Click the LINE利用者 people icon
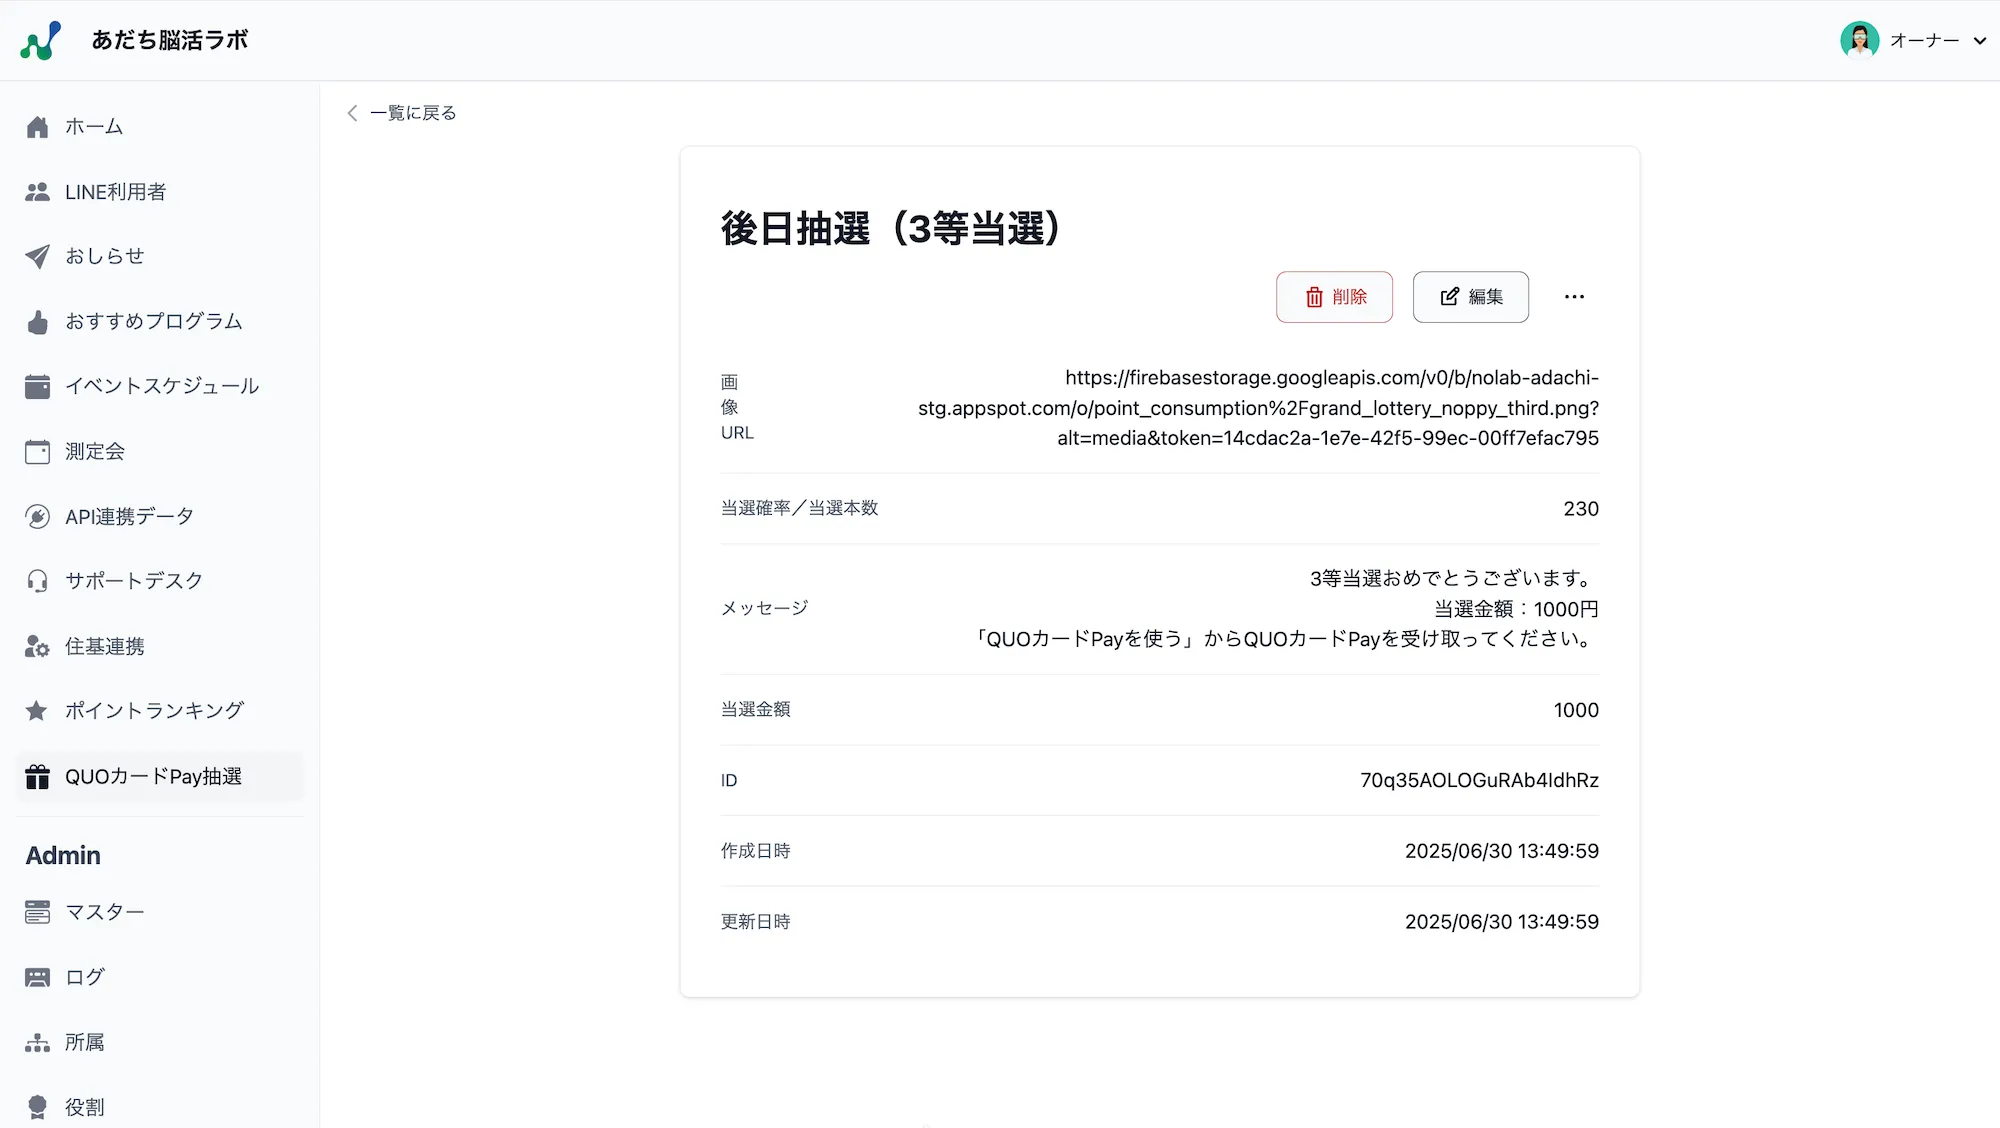The height and width of the screenshot is (1128, 2000). (37, 192)
